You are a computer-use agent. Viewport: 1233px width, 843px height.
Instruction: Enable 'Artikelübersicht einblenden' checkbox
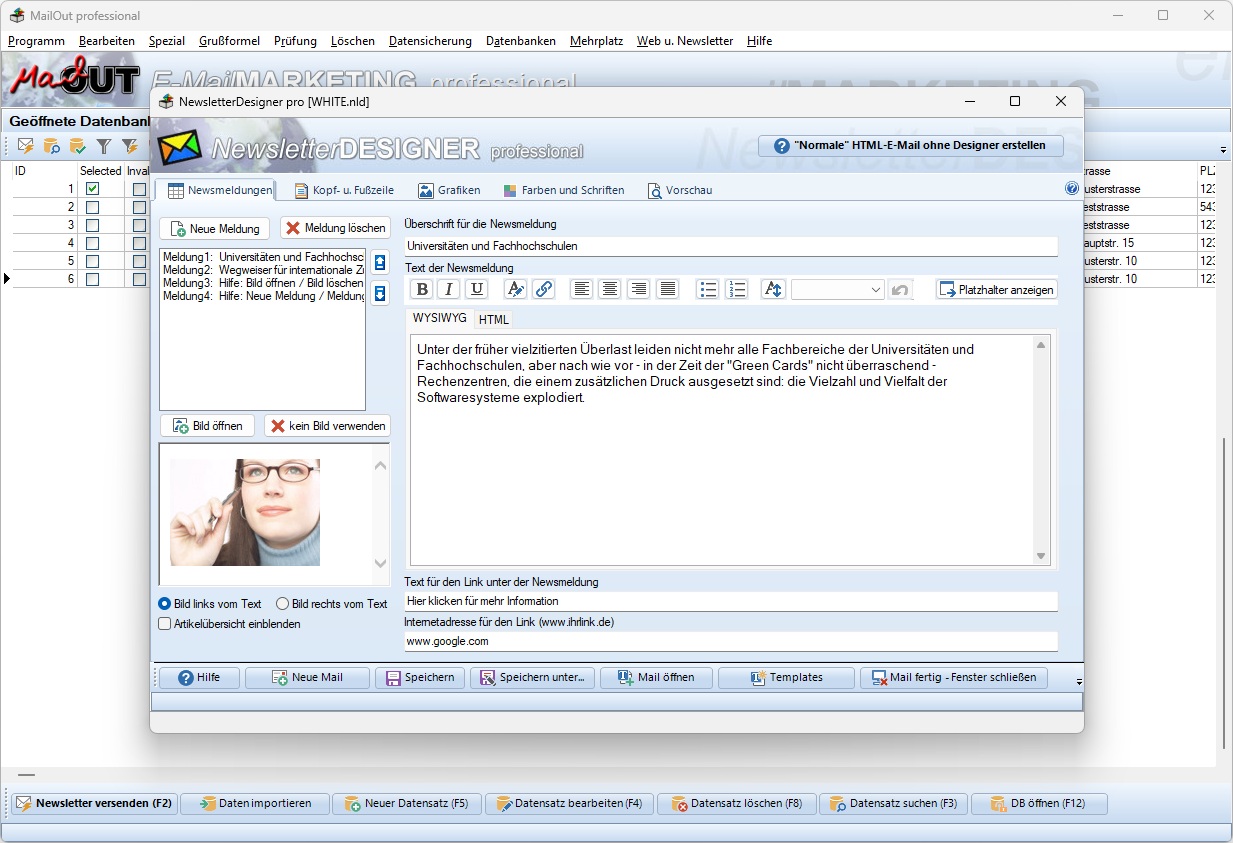165,624
